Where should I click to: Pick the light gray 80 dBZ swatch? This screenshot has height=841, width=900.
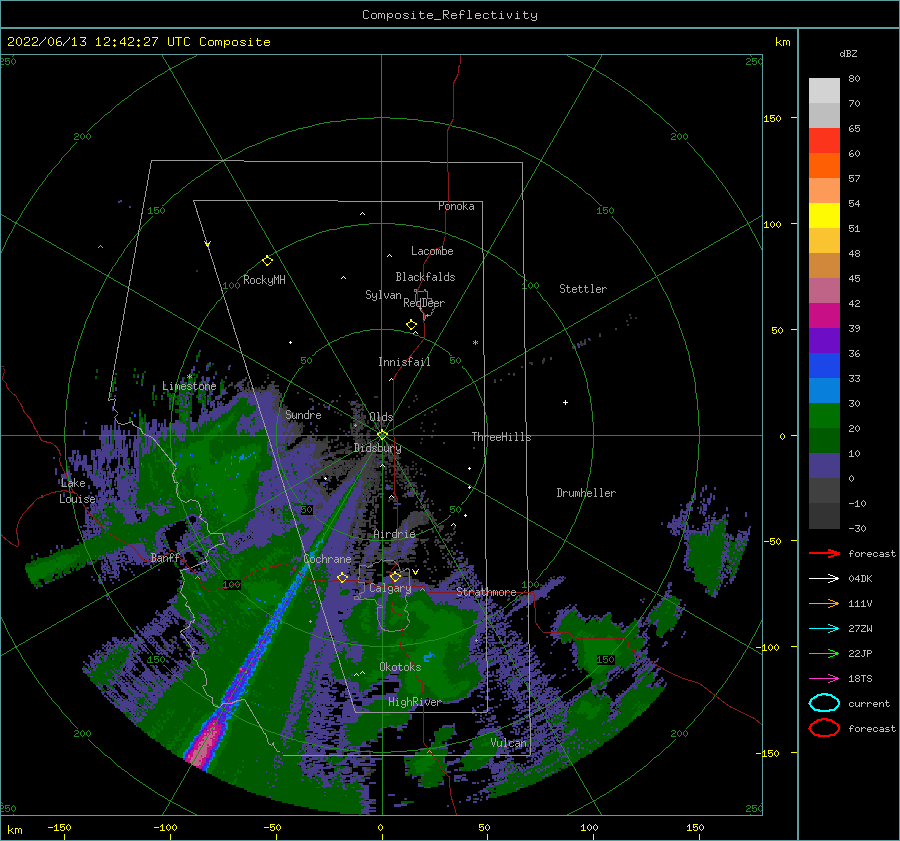[x=824, y=90]
